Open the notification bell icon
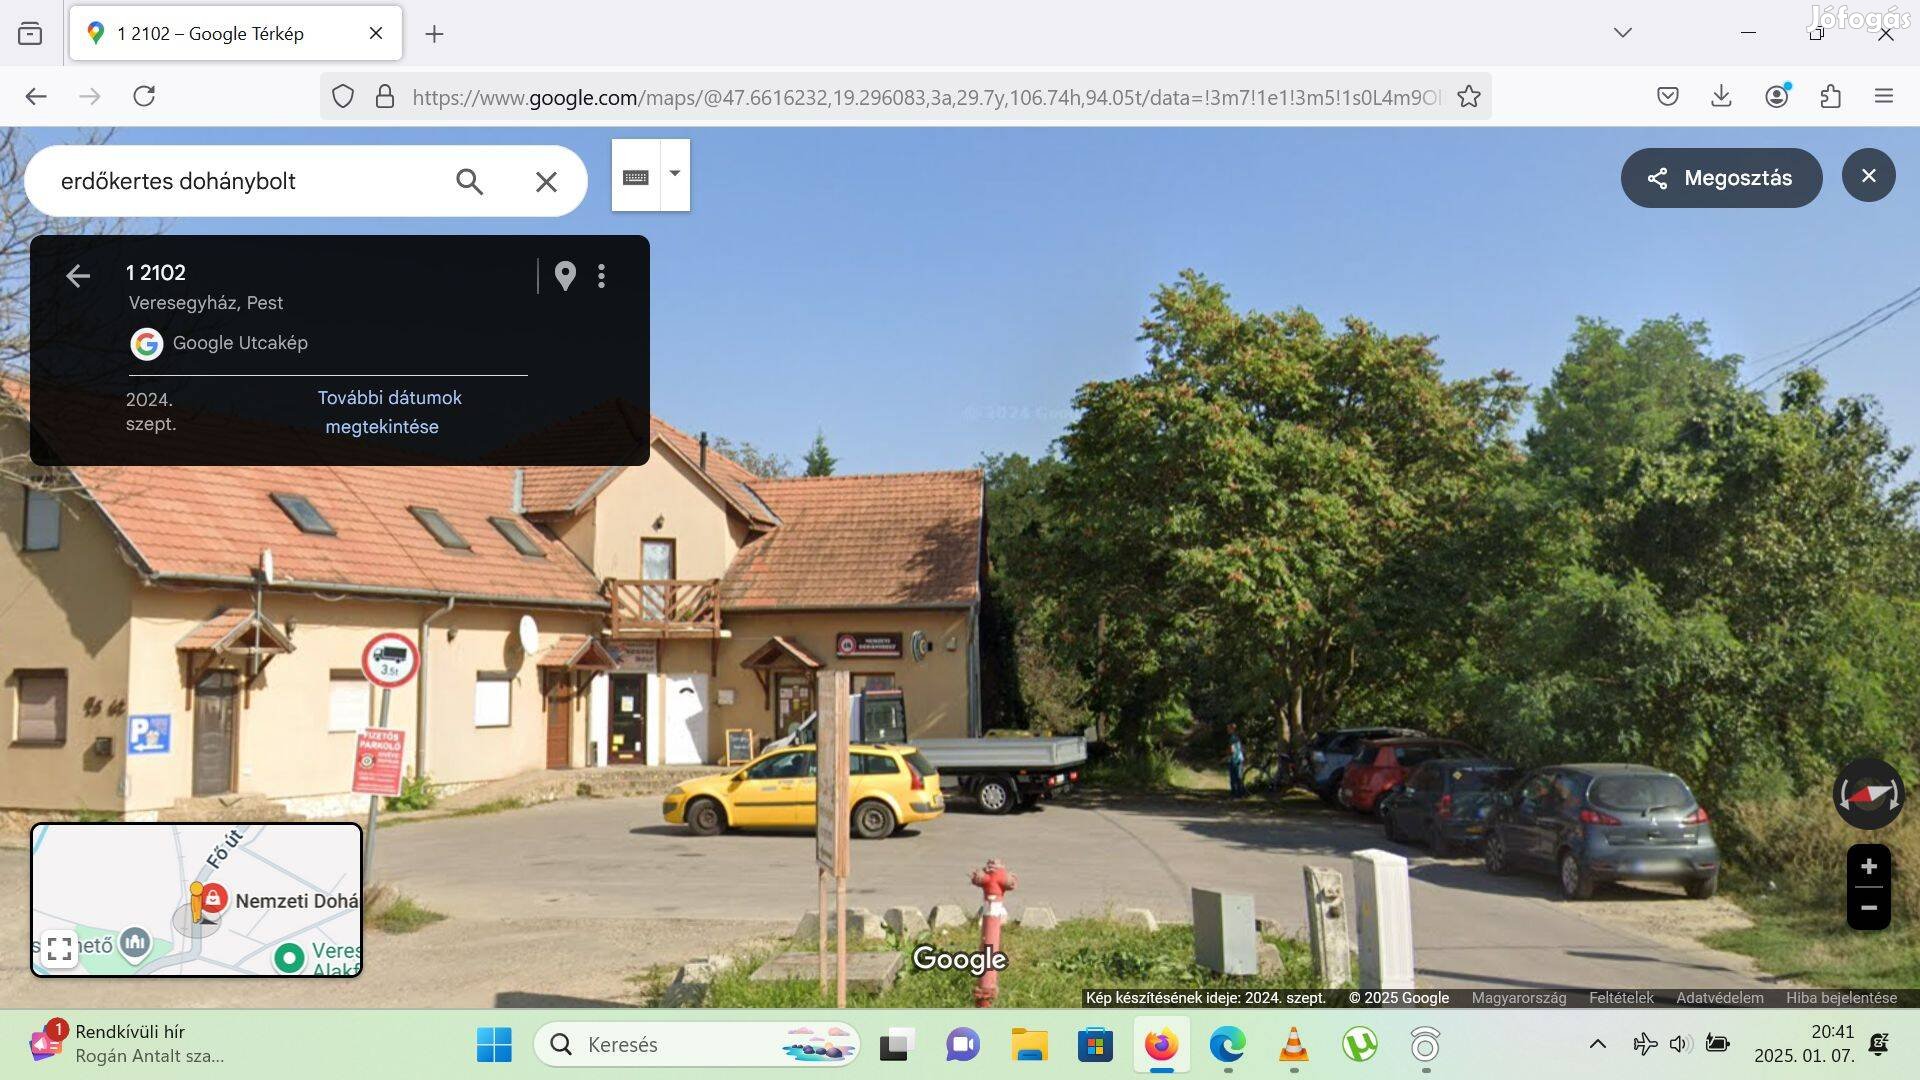Screen dimensions: 1920x1080 tap(1879, 1044)
